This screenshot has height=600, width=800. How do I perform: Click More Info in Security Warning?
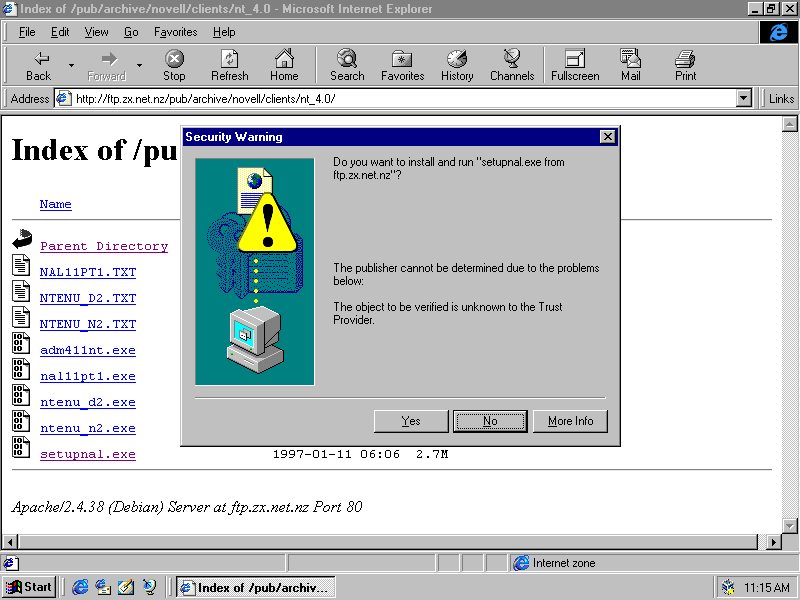pyautogui.click(x=570, y=421)
